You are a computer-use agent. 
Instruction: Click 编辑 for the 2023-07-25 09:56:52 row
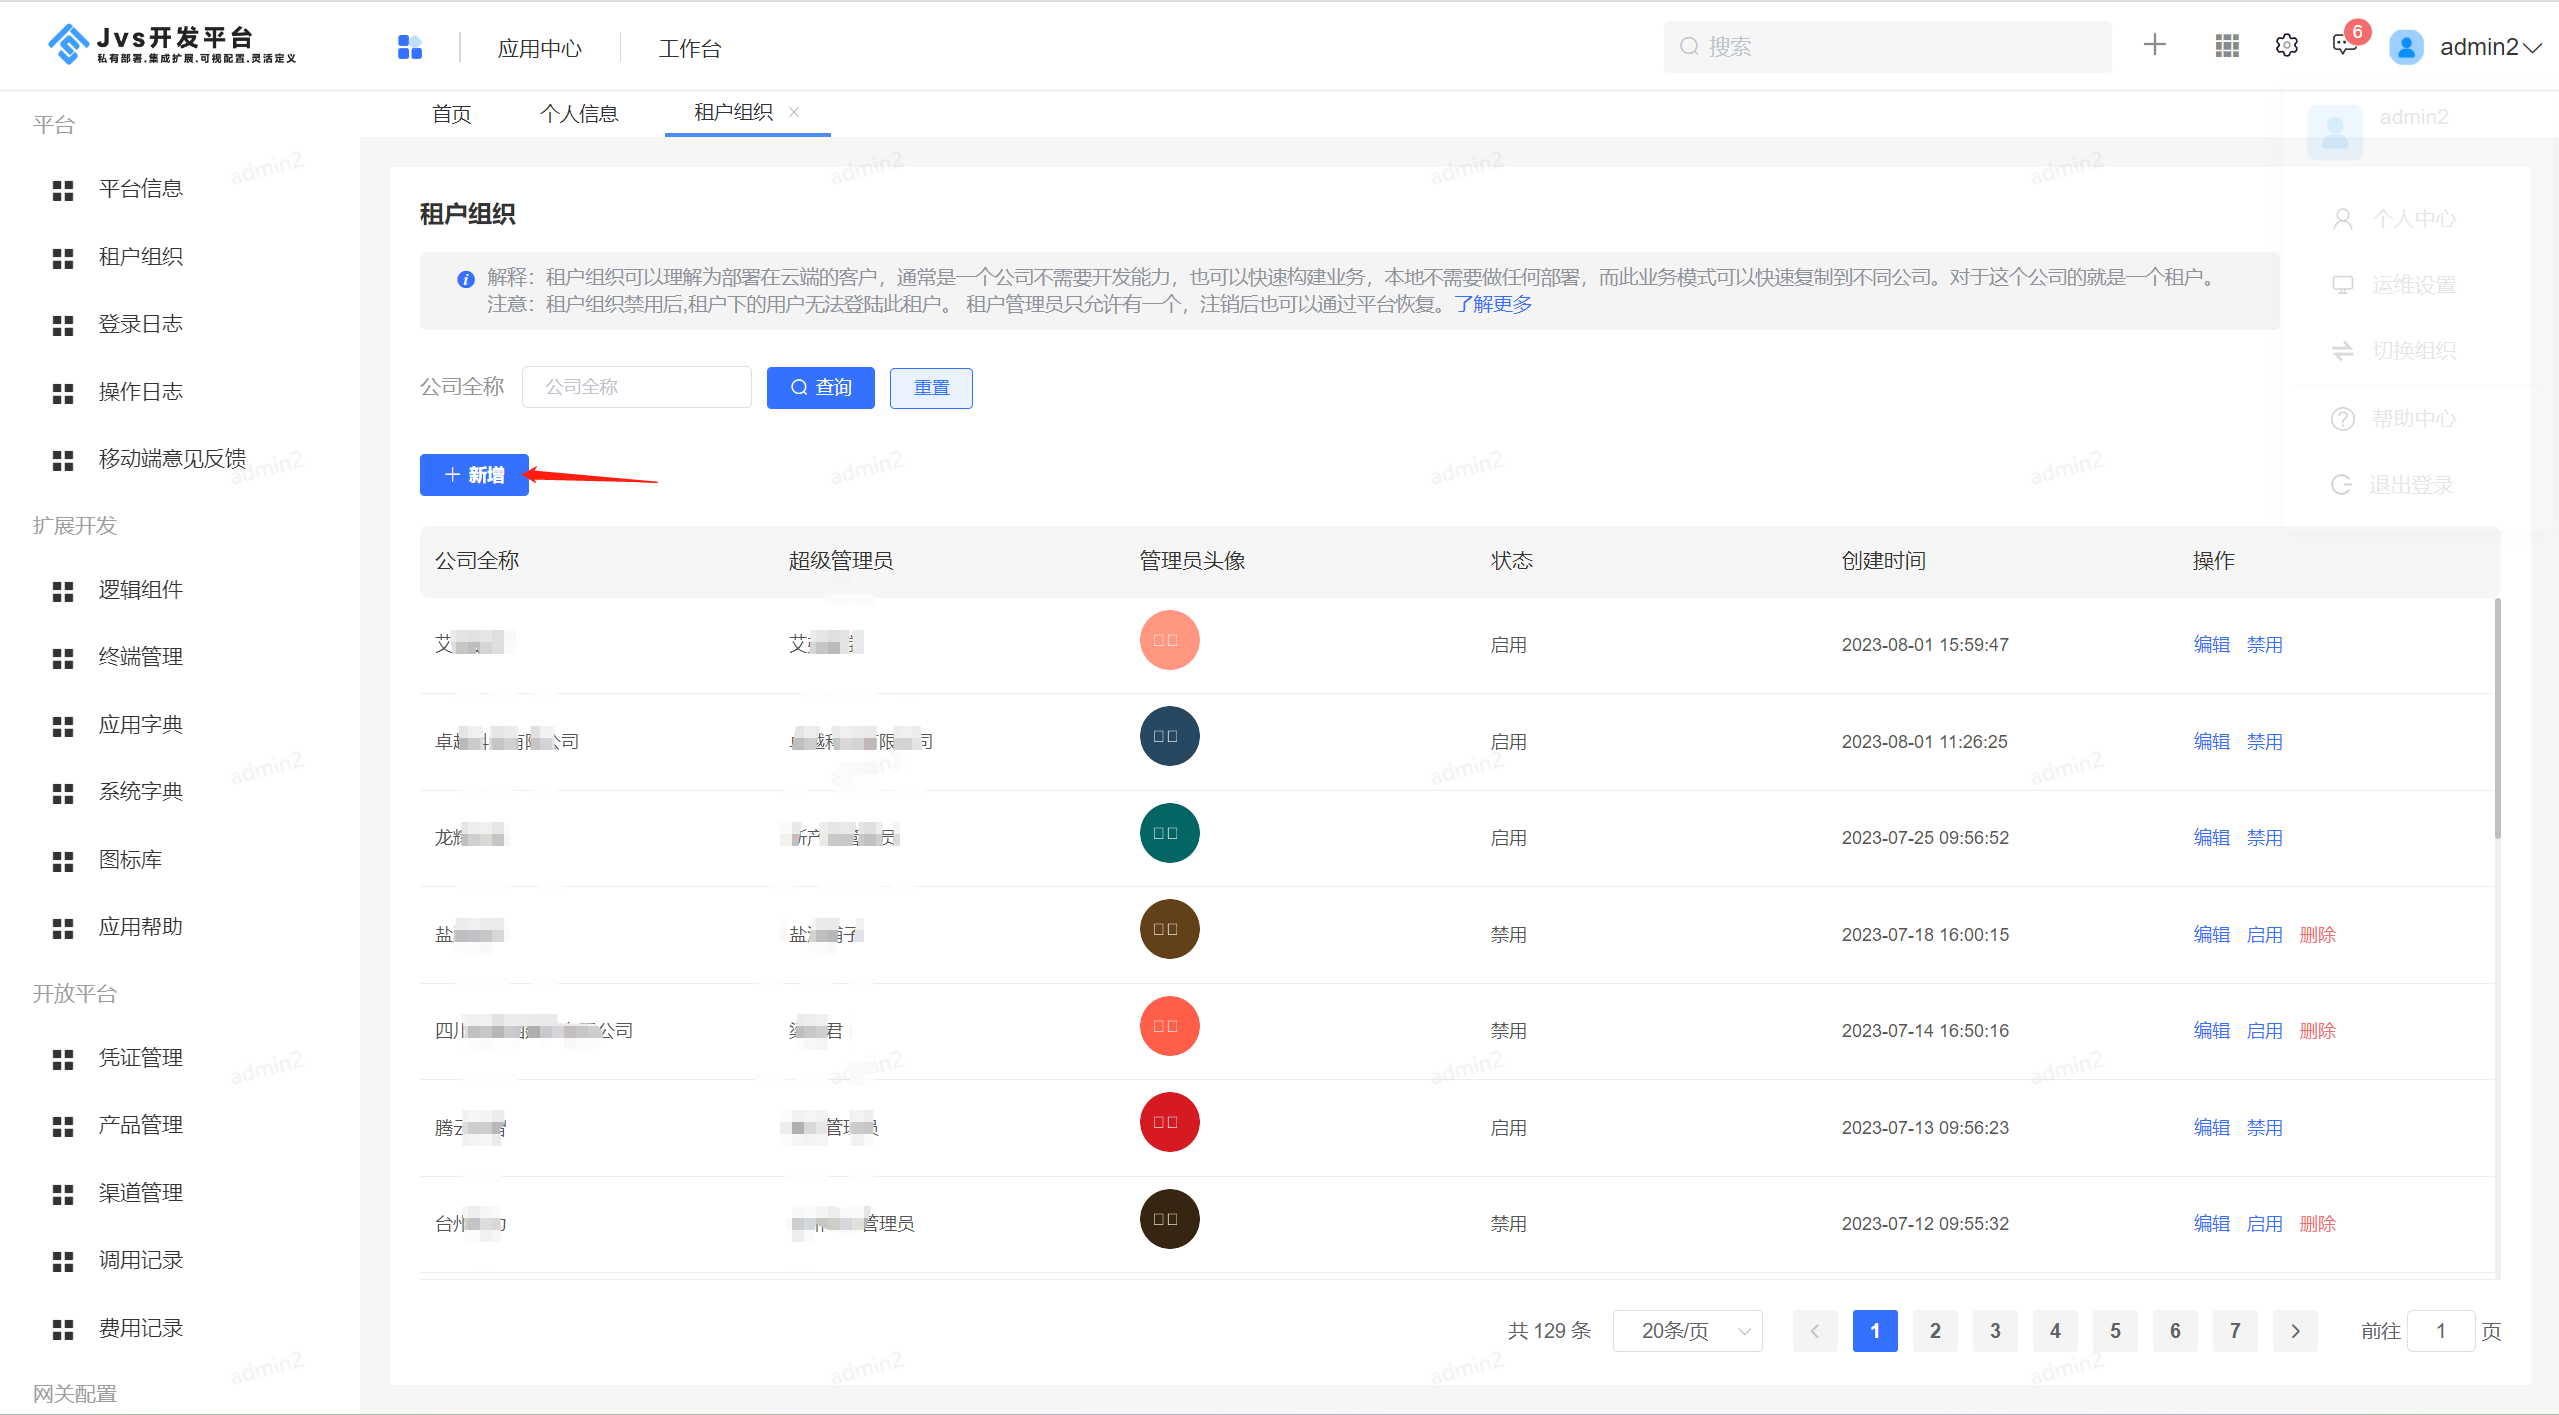tap(2212, 838)
